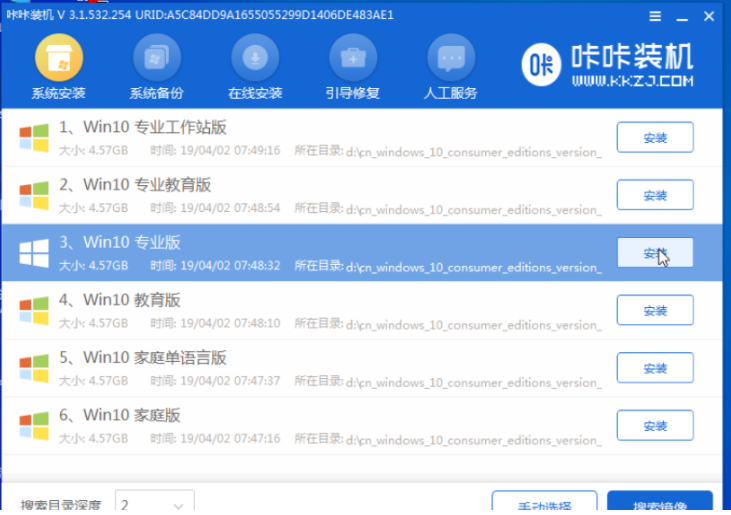Open the 系统备份 (System Backup) icon
Viewport: 731px width, 515px height.
click(x=156, y=58)
